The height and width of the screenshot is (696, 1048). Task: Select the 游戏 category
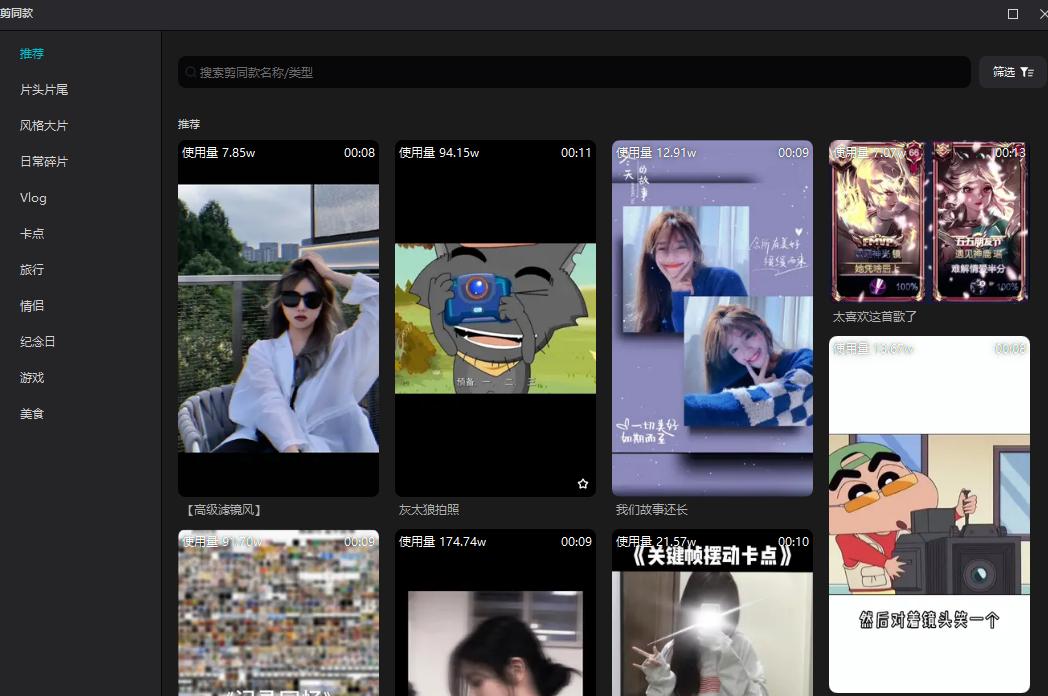[x=32, y=377]
